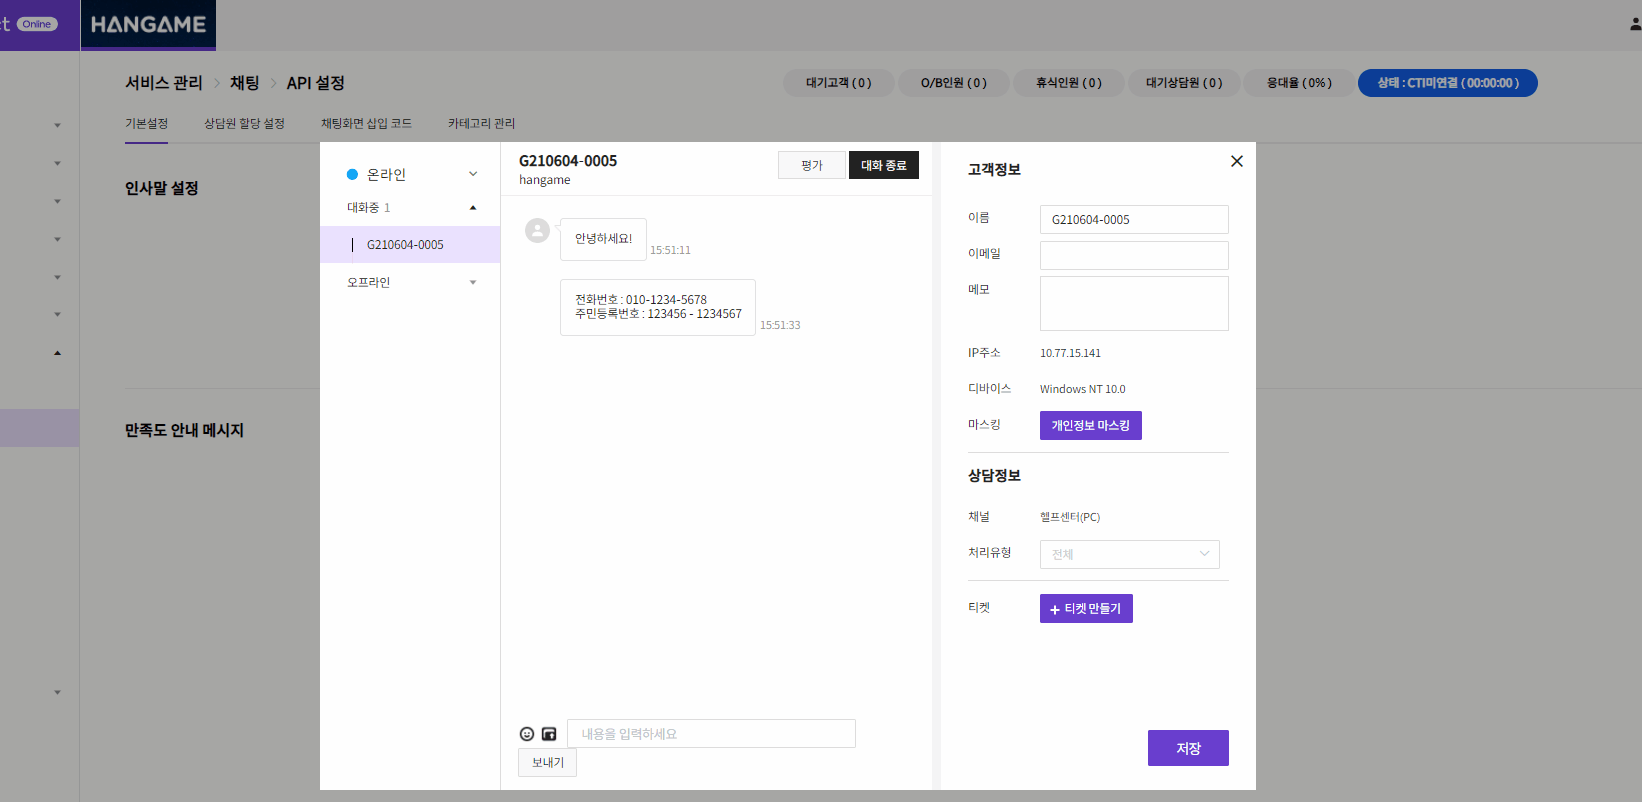
Task: Click the image attachment icon beside input
Action: 549,734
